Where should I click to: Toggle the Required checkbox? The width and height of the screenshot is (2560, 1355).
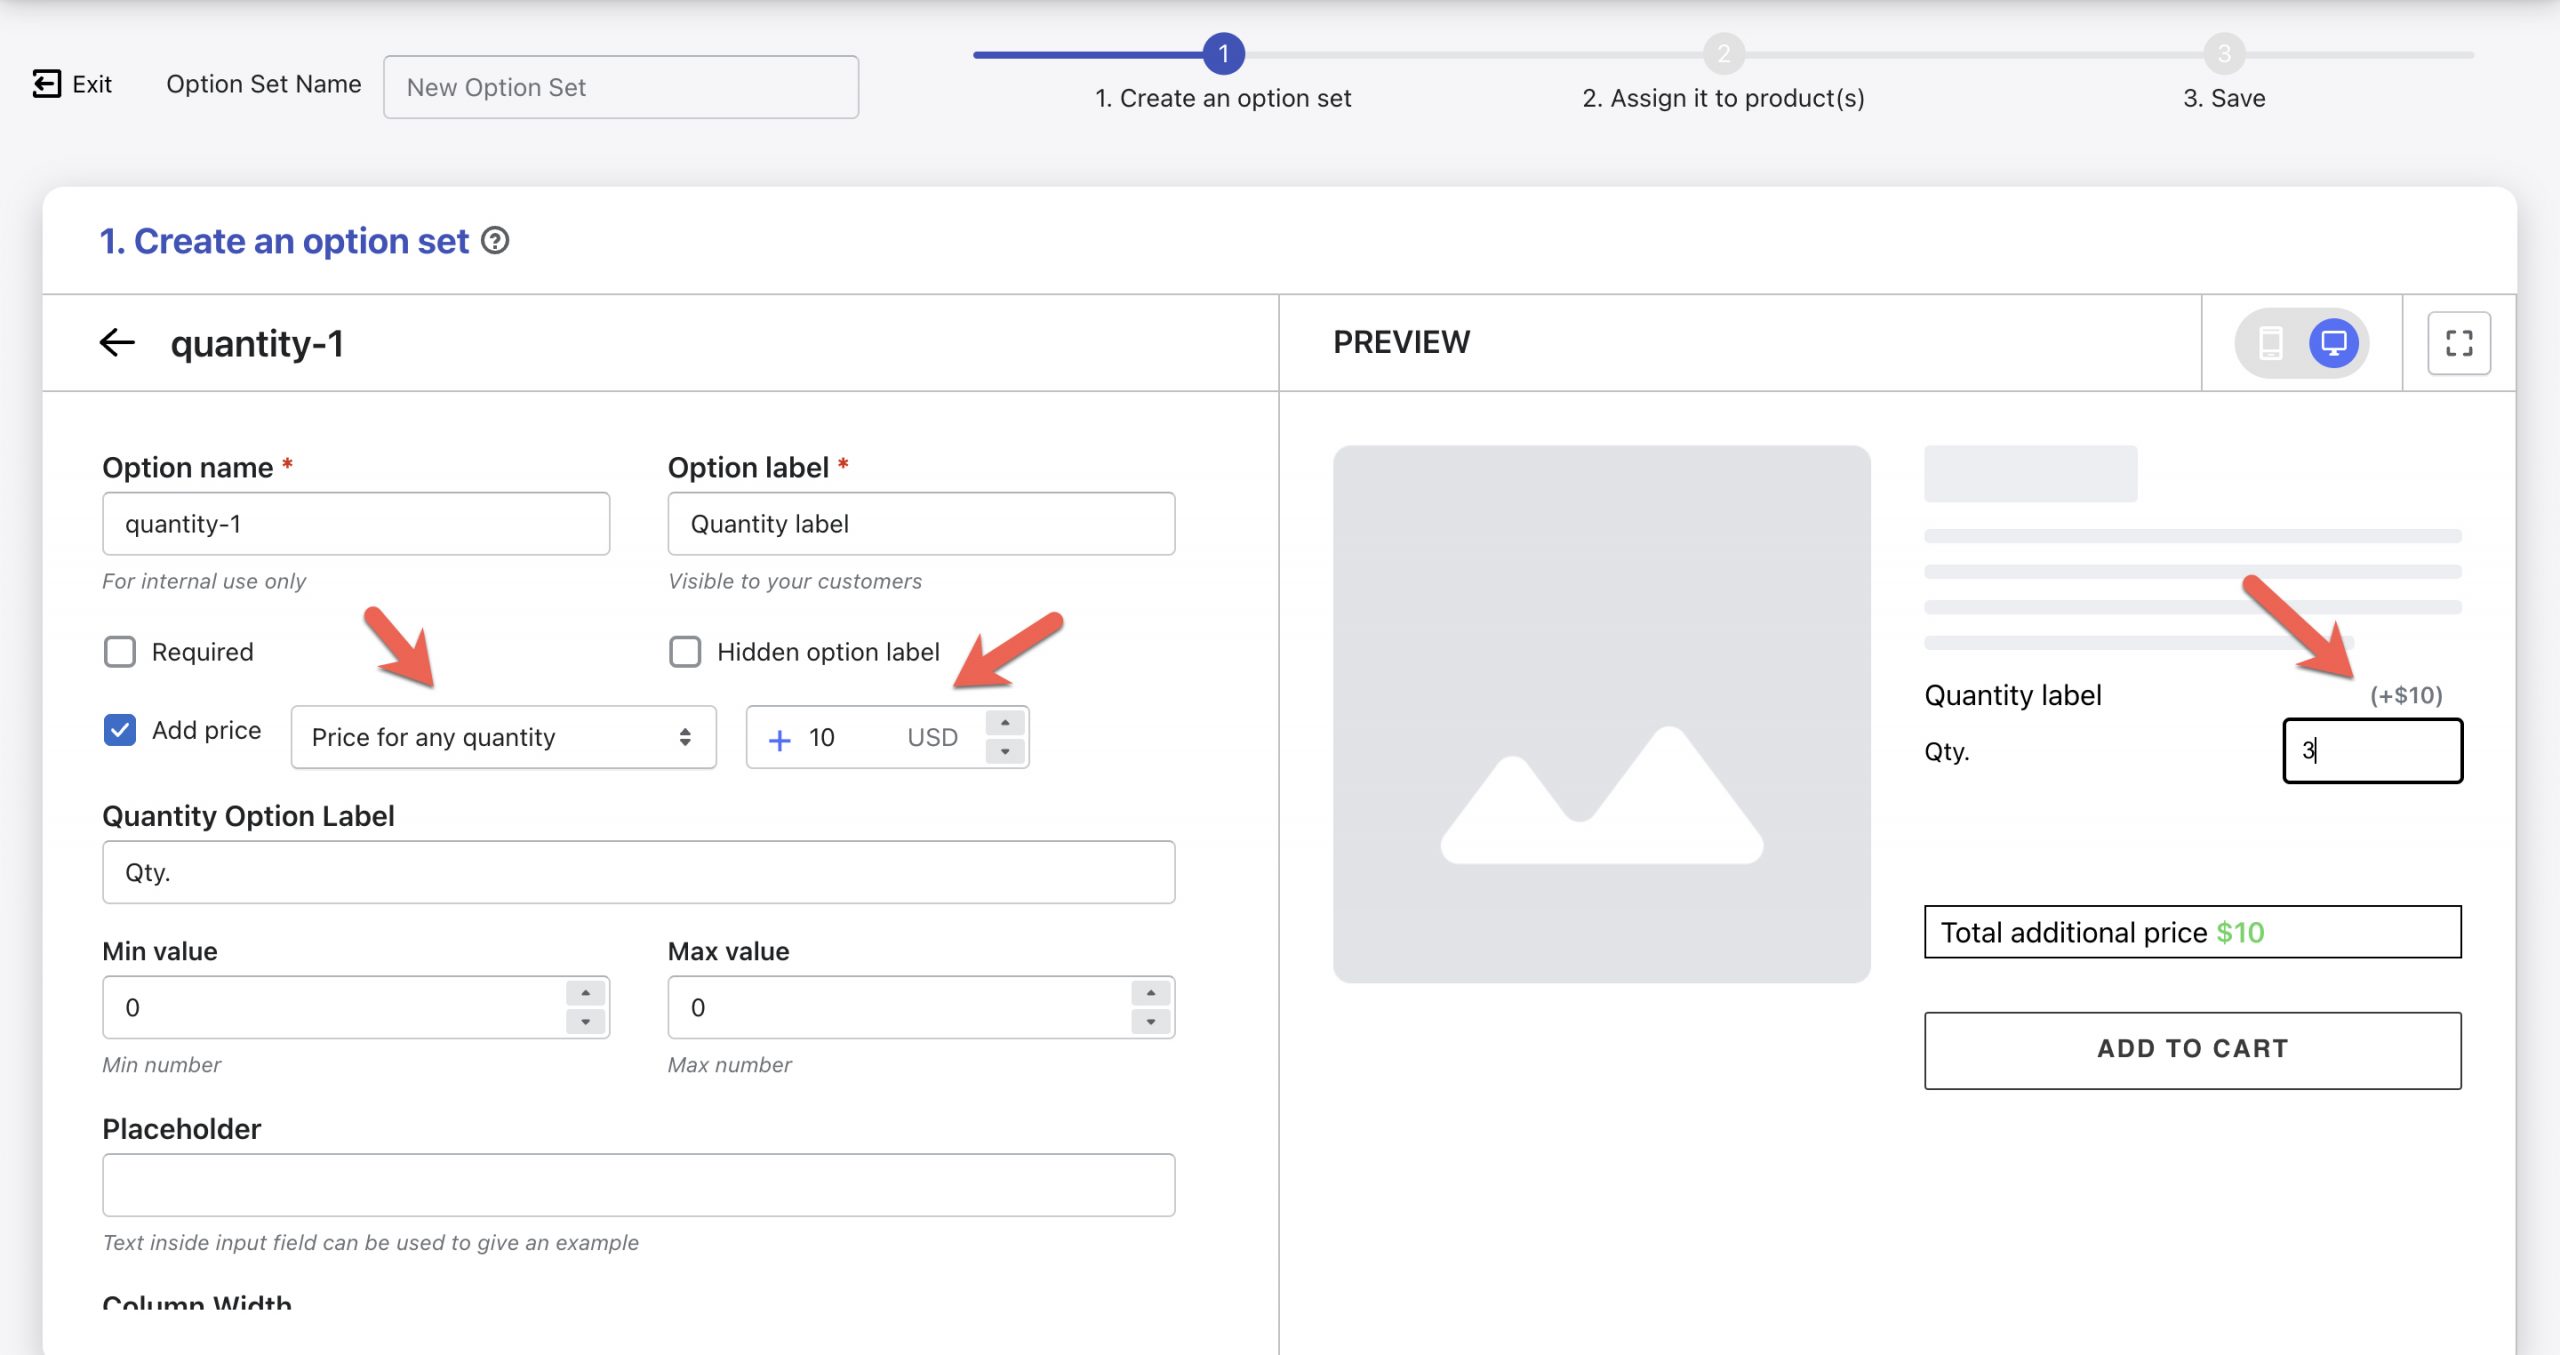click(120, 650)
